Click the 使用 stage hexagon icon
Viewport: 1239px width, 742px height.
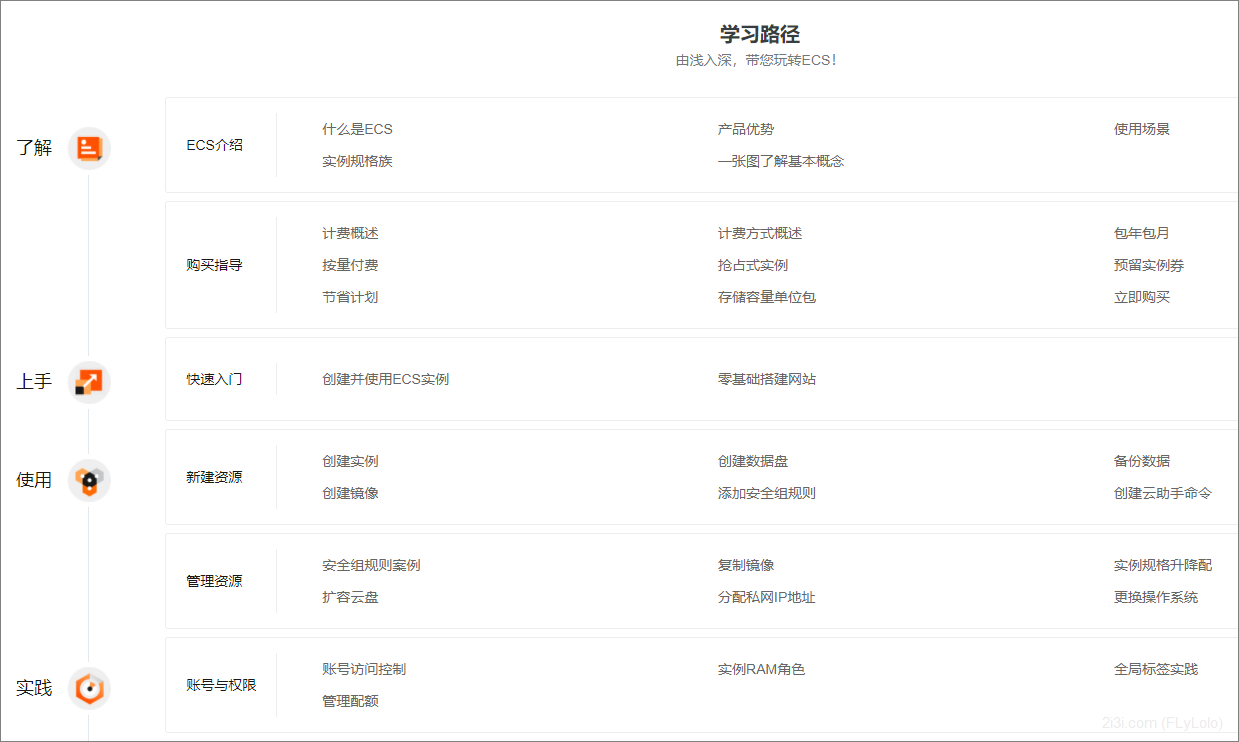click(x=89, y=480)
